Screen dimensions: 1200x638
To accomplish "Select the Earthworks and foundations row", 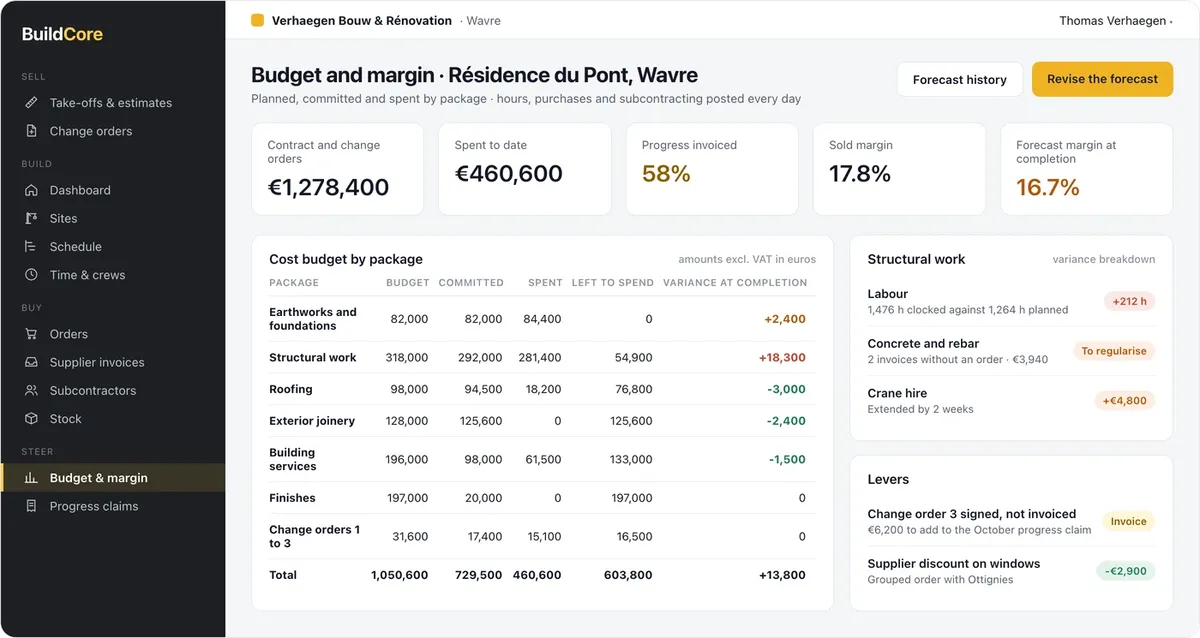I will click(x=542, y=319).
